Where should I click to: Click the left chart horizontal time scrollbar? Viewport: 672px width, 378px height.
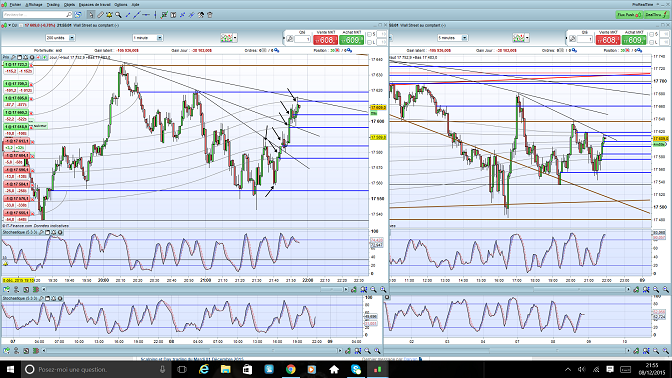coord(195,290)
